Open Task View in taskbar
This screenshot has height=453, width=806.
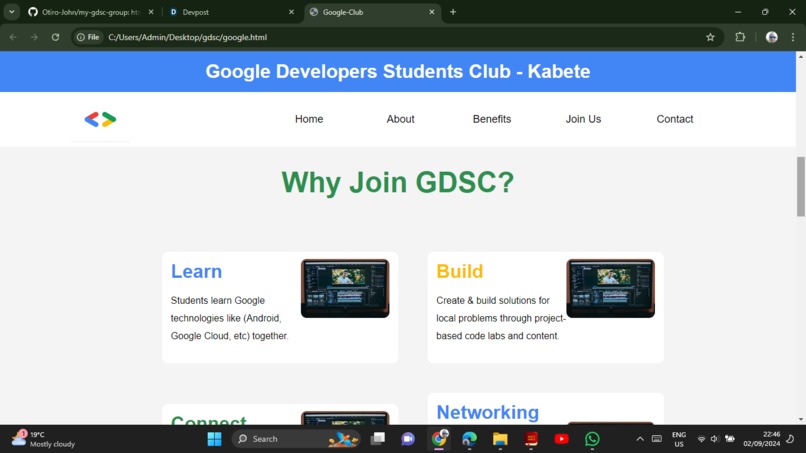click(x=378, y=439)
